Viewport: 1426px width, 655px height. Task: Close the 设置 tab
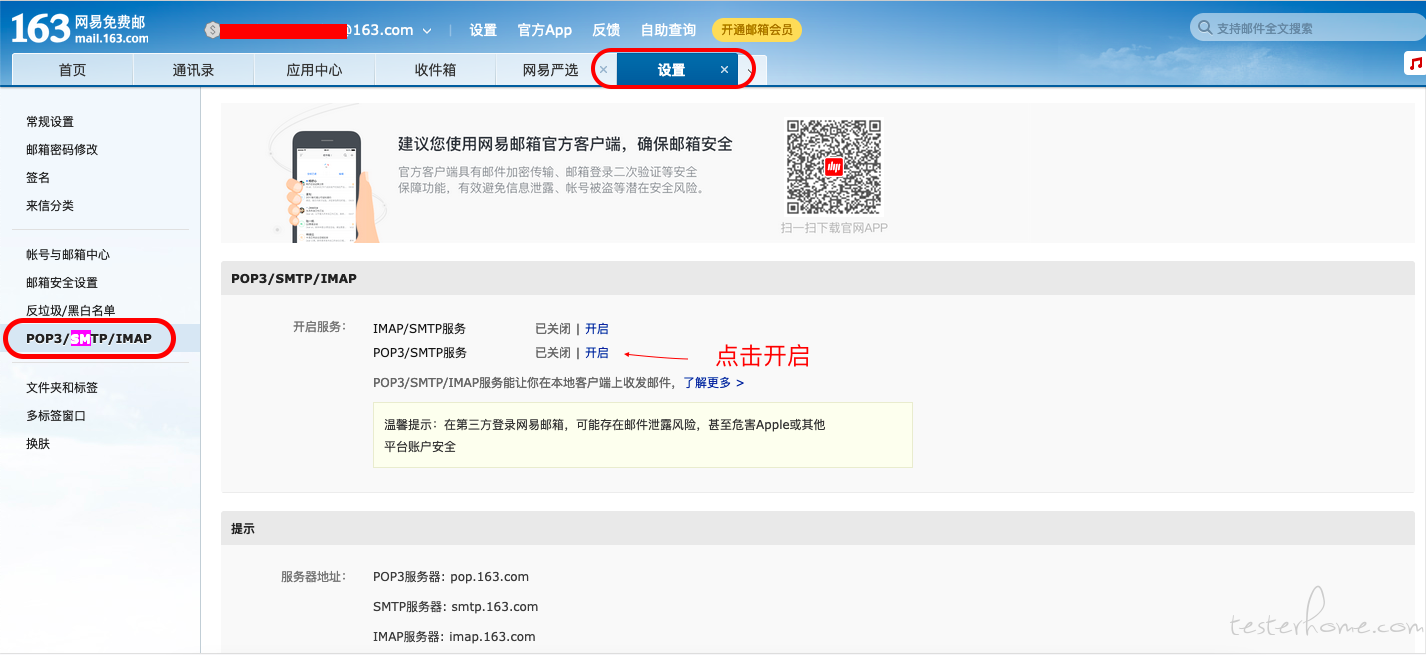pyautogui.click(x=724, y=70)
